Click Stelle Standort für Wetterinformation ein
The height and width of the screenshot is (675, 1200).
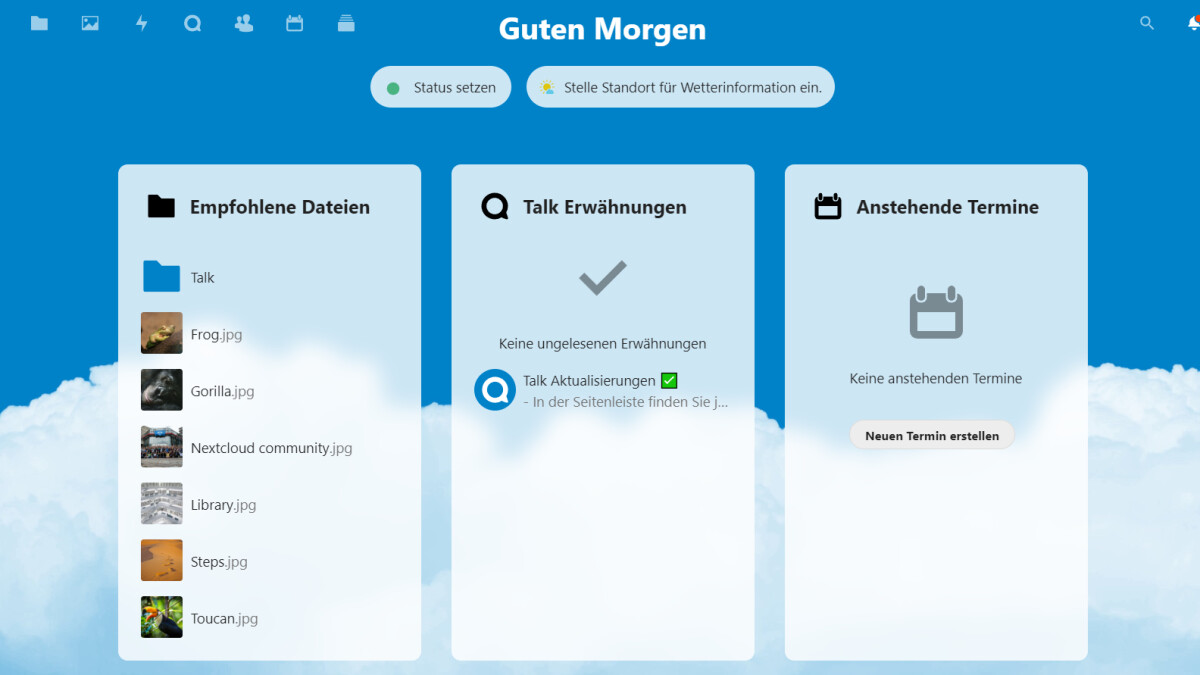click(x=681, y=87)
